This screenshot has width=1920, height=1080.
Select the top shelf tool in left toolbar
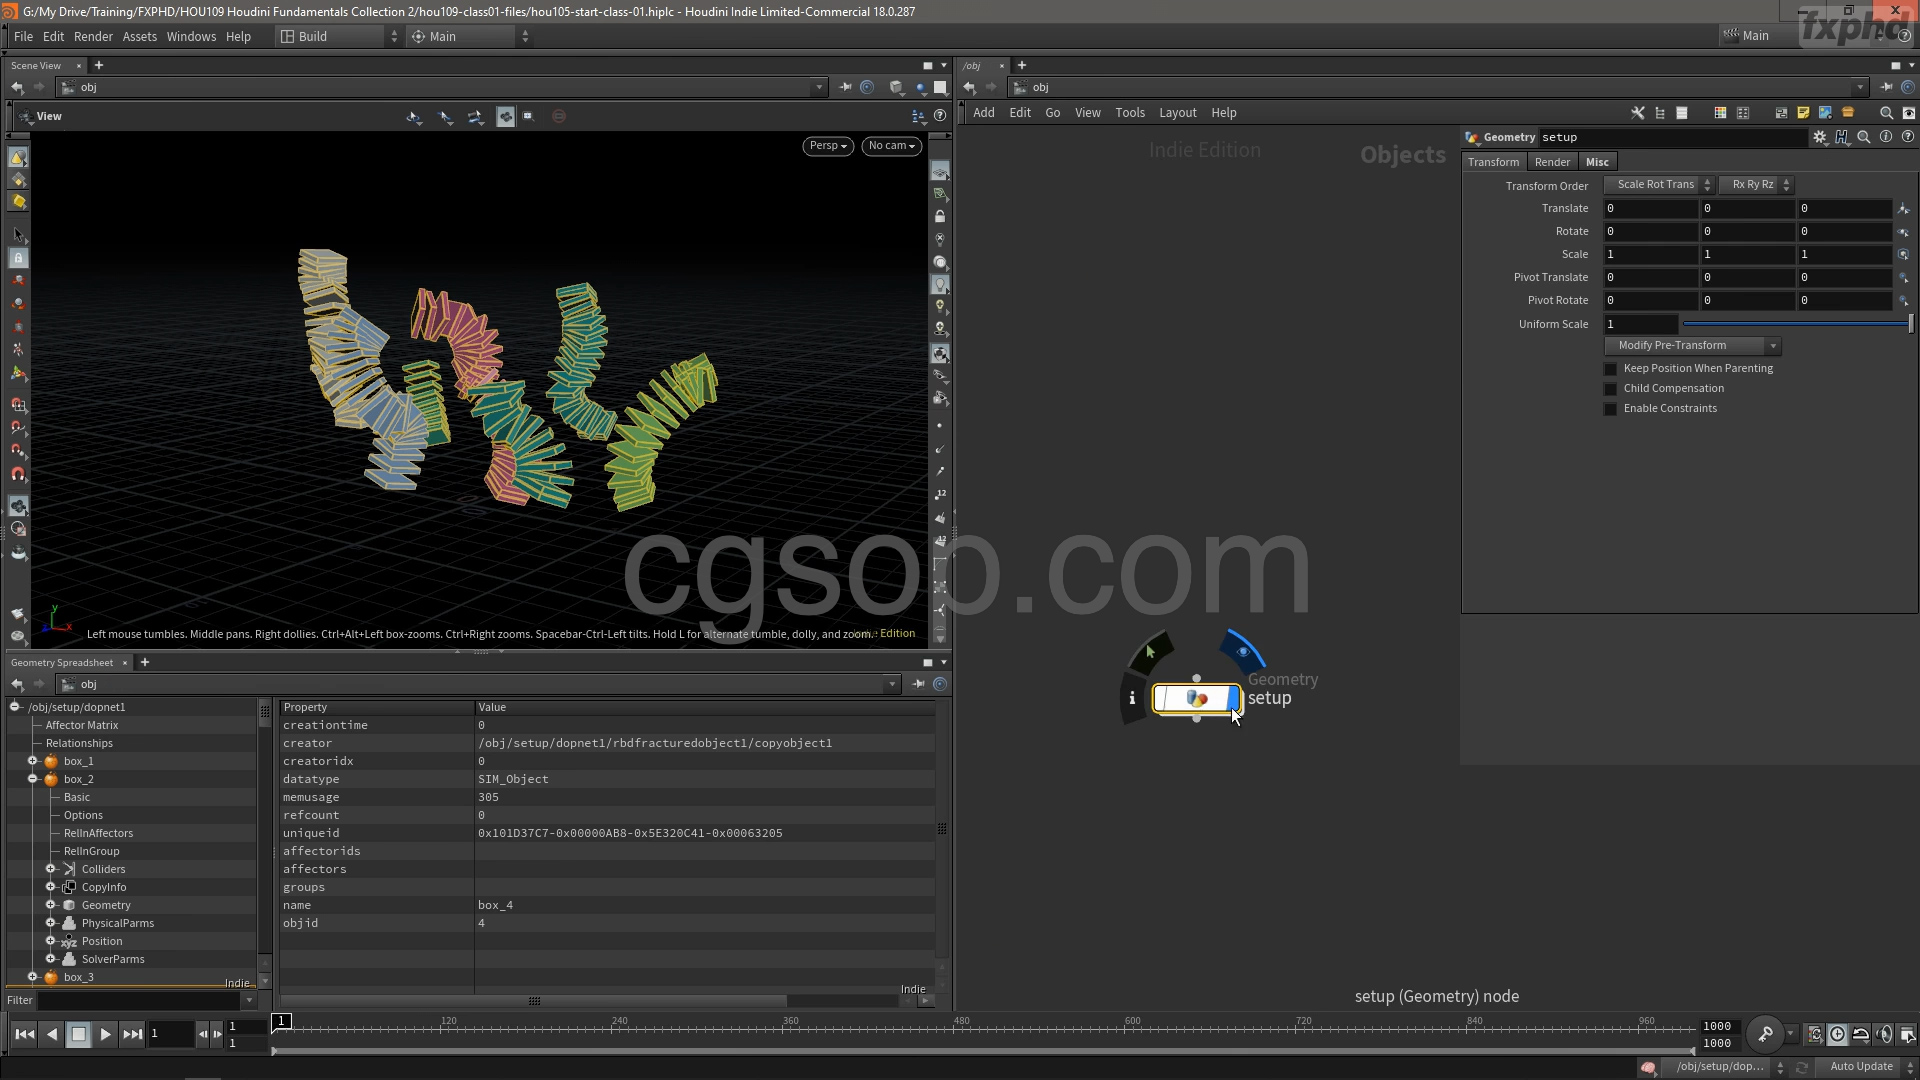coord(18,158)
